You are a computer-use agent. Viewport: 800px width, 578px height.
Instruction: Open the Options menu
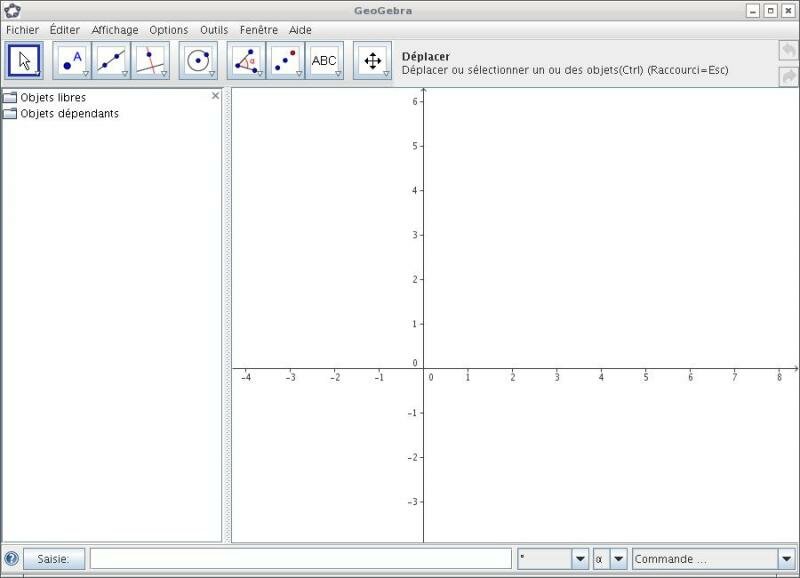169,30
